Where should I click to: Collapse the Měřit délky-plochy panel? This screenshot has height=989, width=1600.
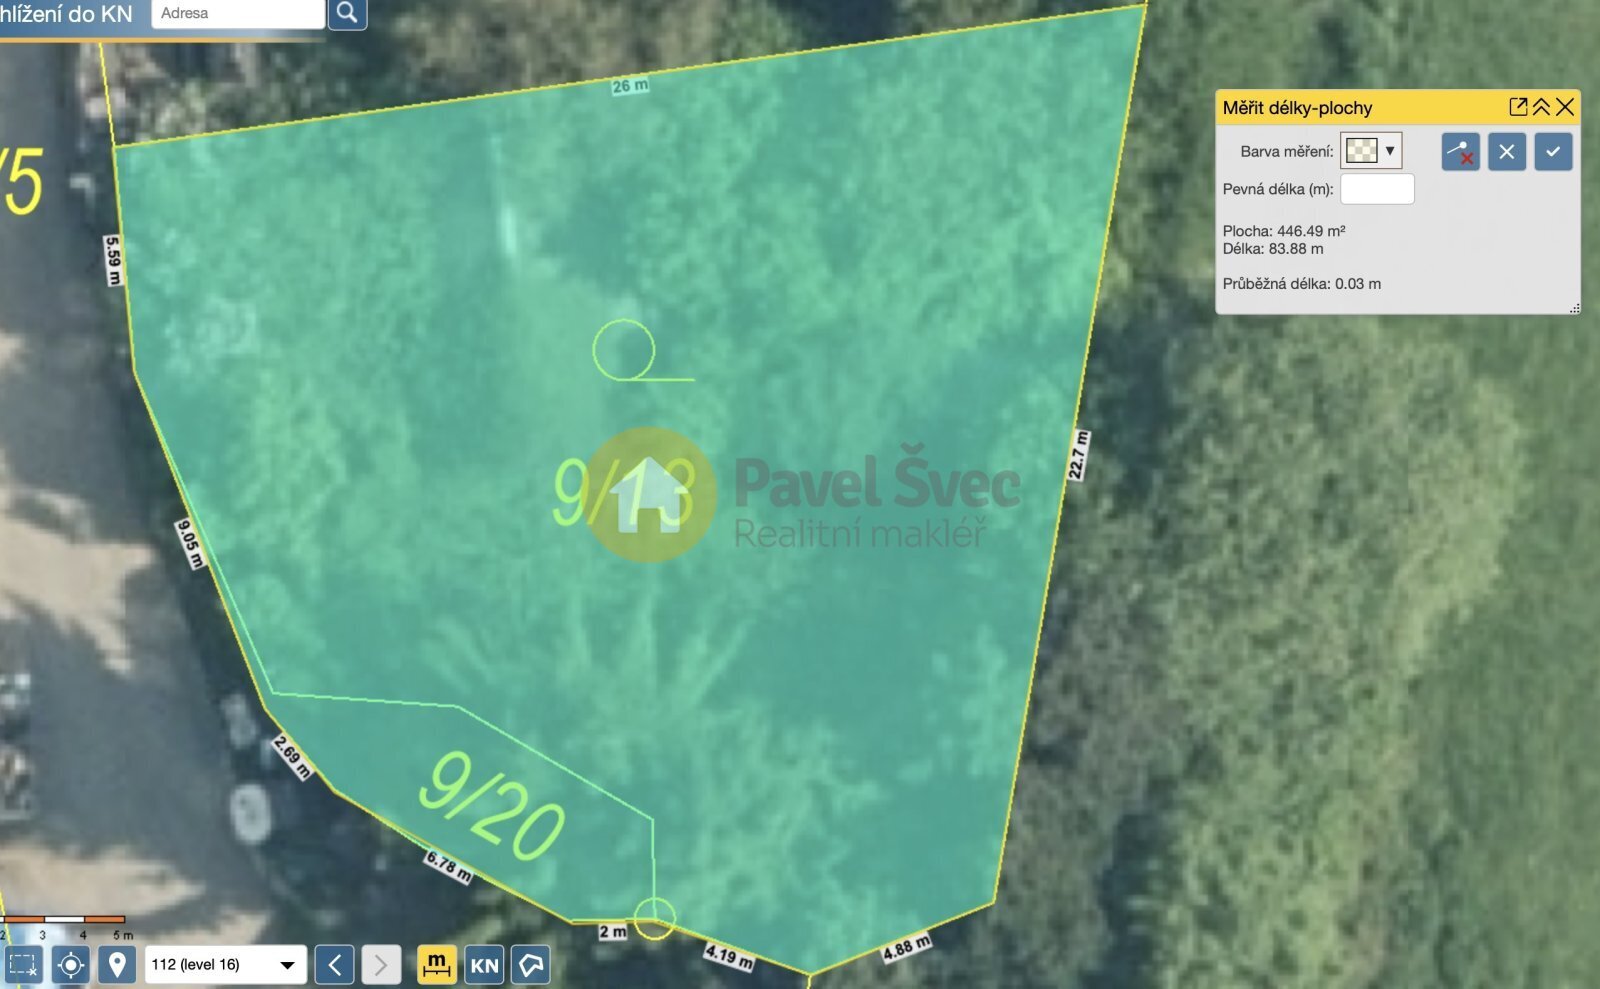[x=1541, y=107]
